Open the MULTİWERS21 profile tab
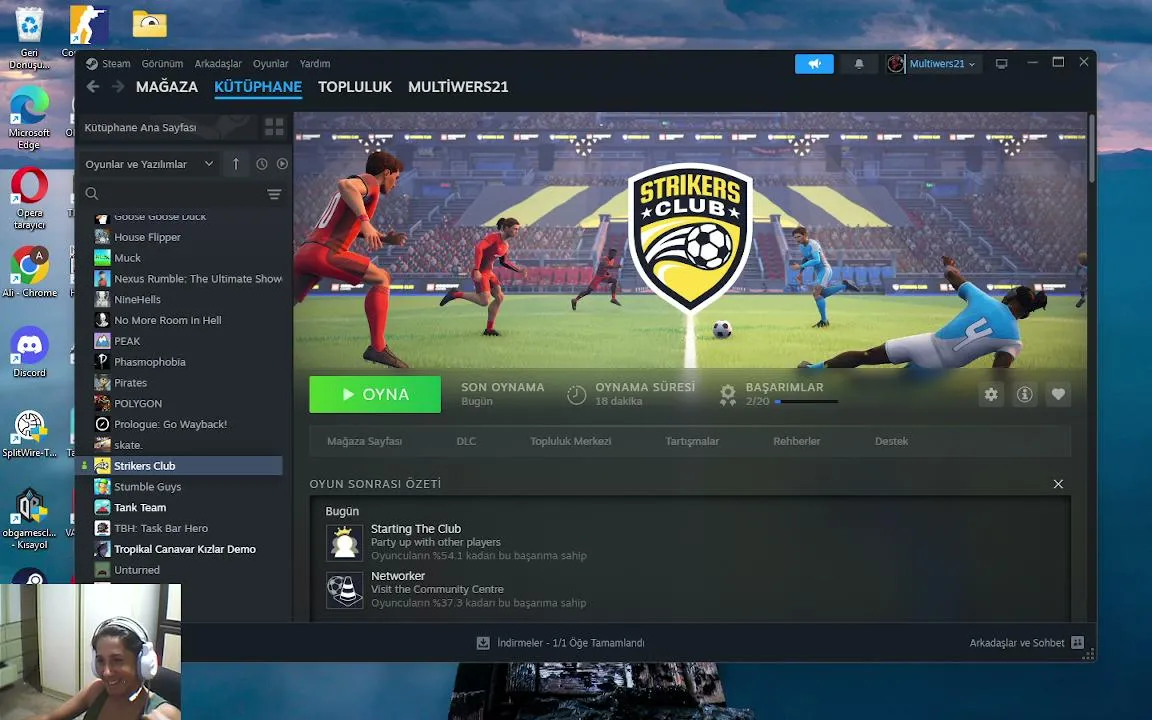Image resolution: width=1152 pixels, height=720 pixels. tap(458, 87)
